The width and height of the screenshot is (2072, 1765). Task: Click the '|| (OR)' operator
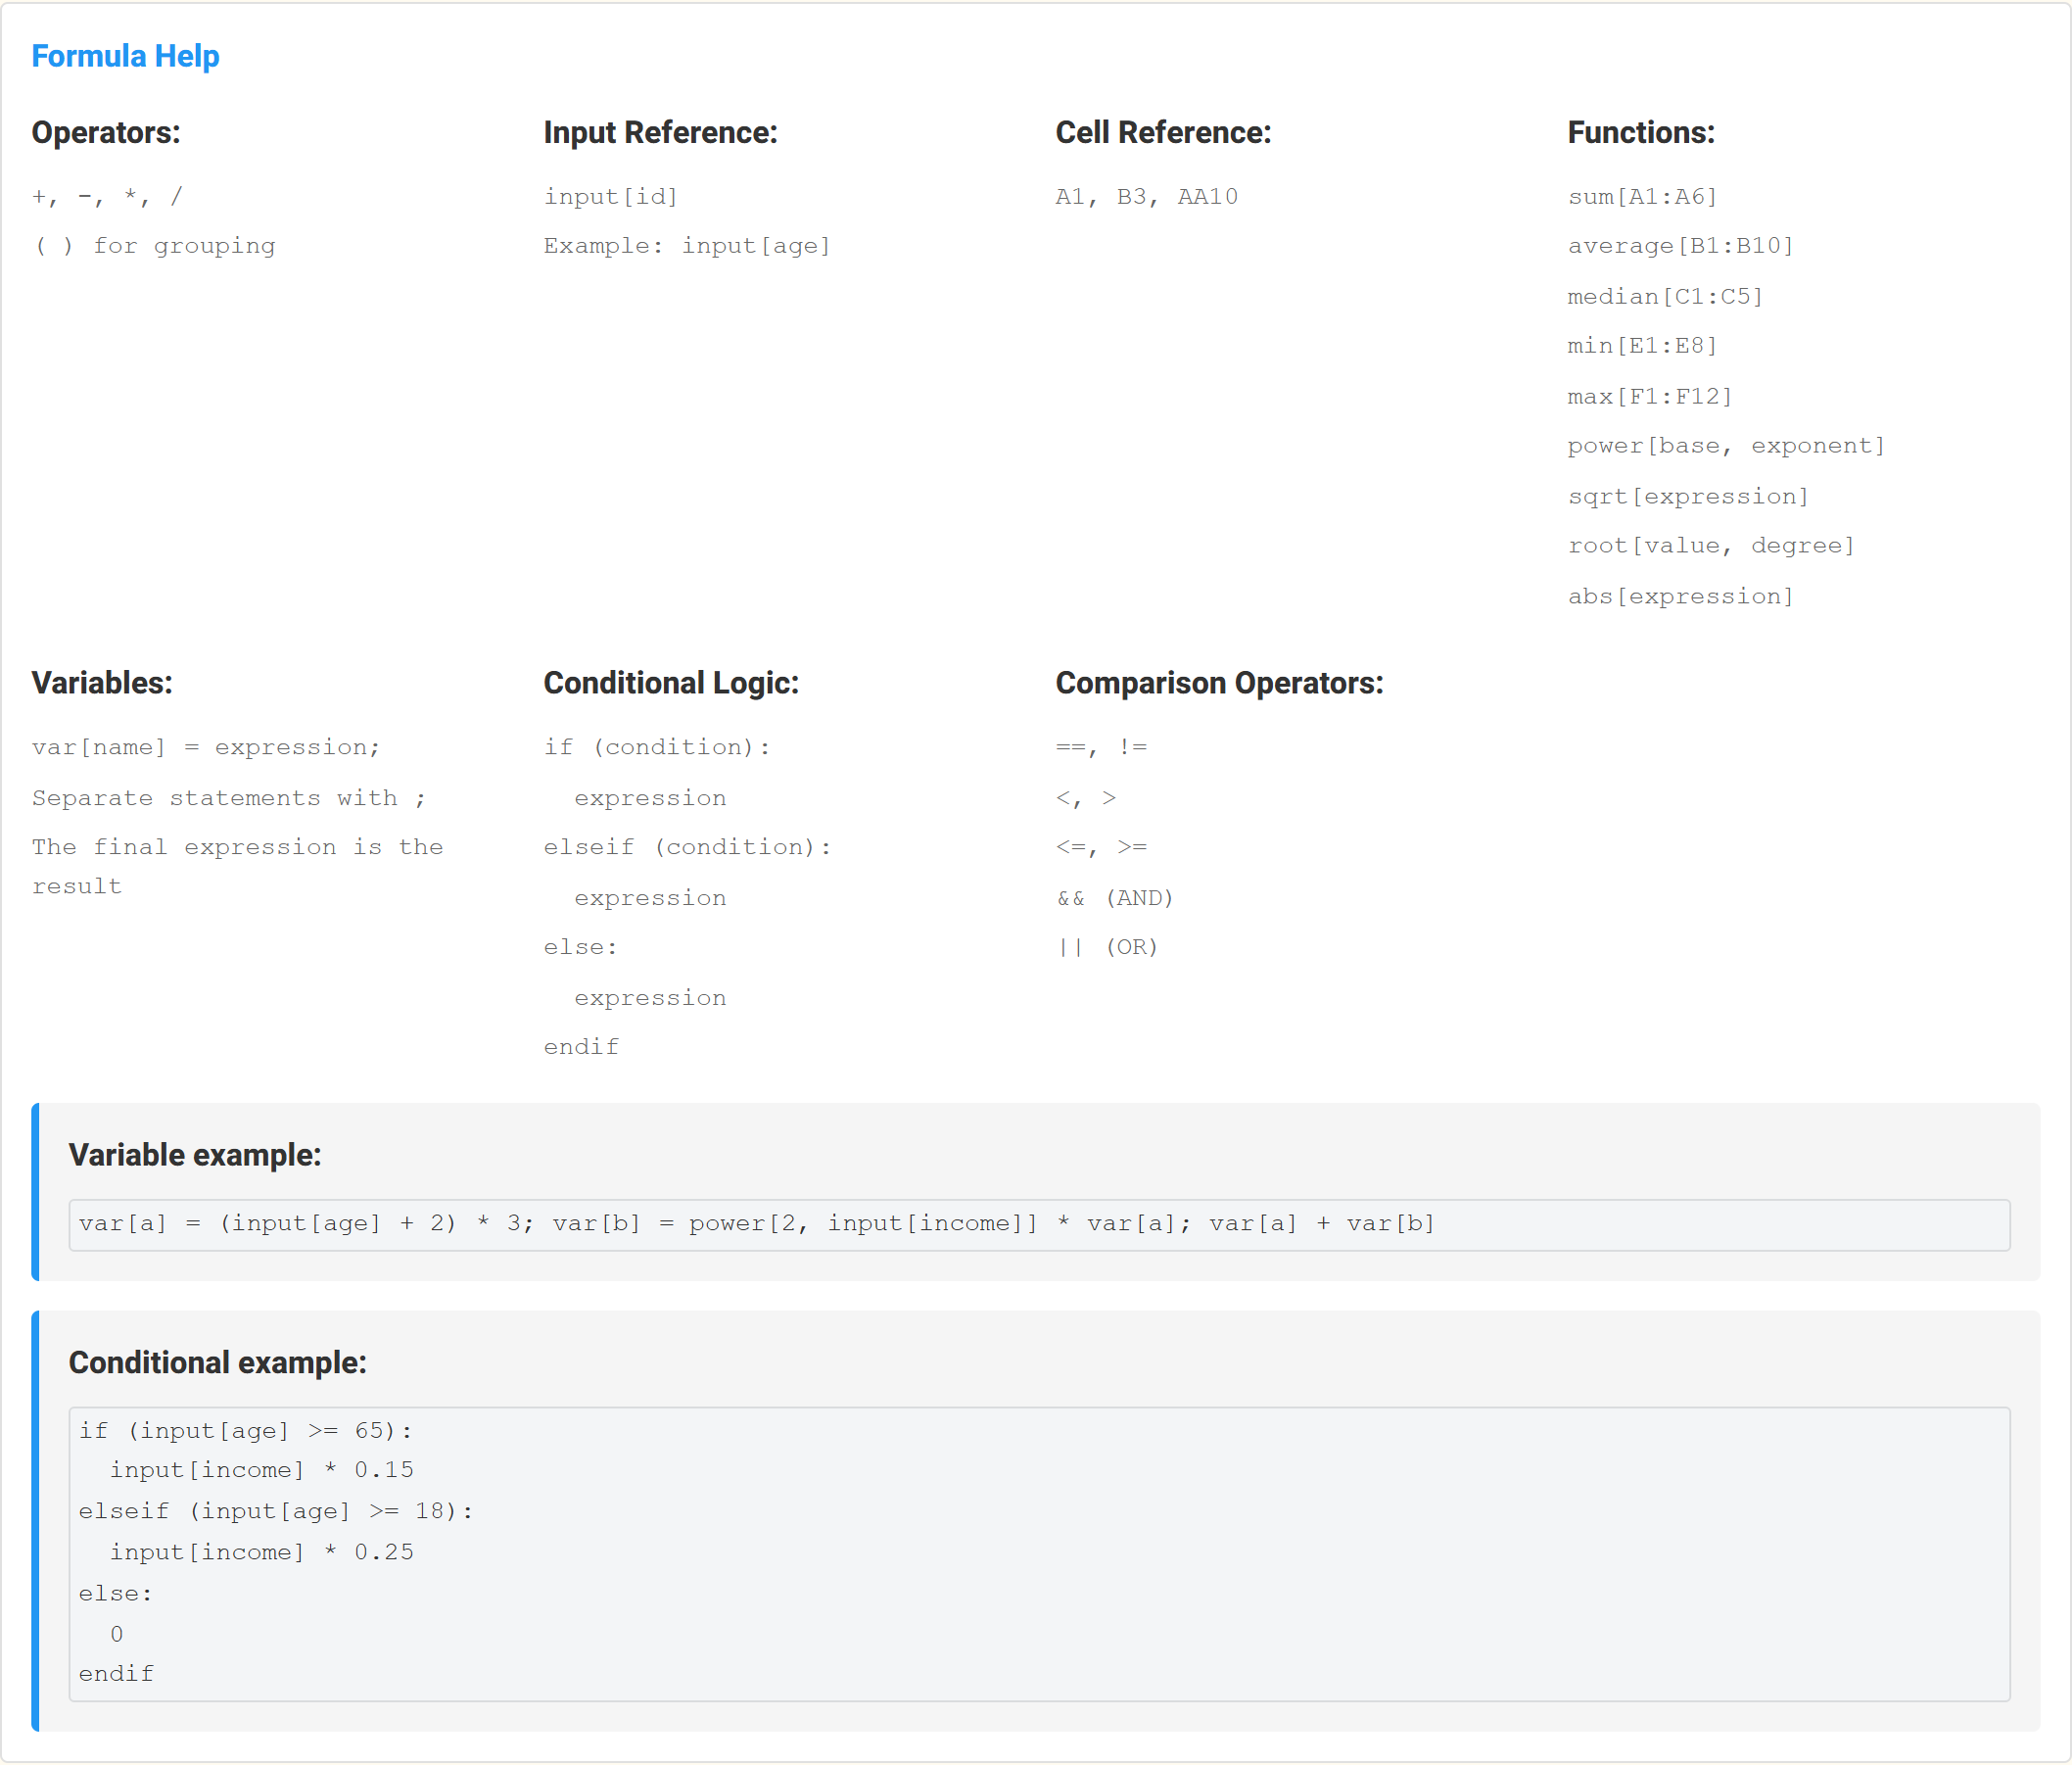pyautogui.click(x=1108, y=947)
